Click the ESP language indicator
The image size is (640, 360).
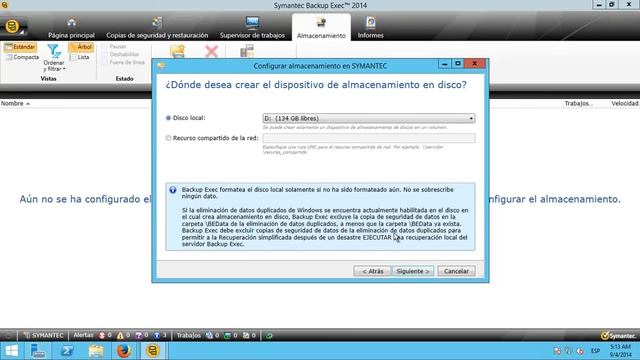tap(595, 351)
